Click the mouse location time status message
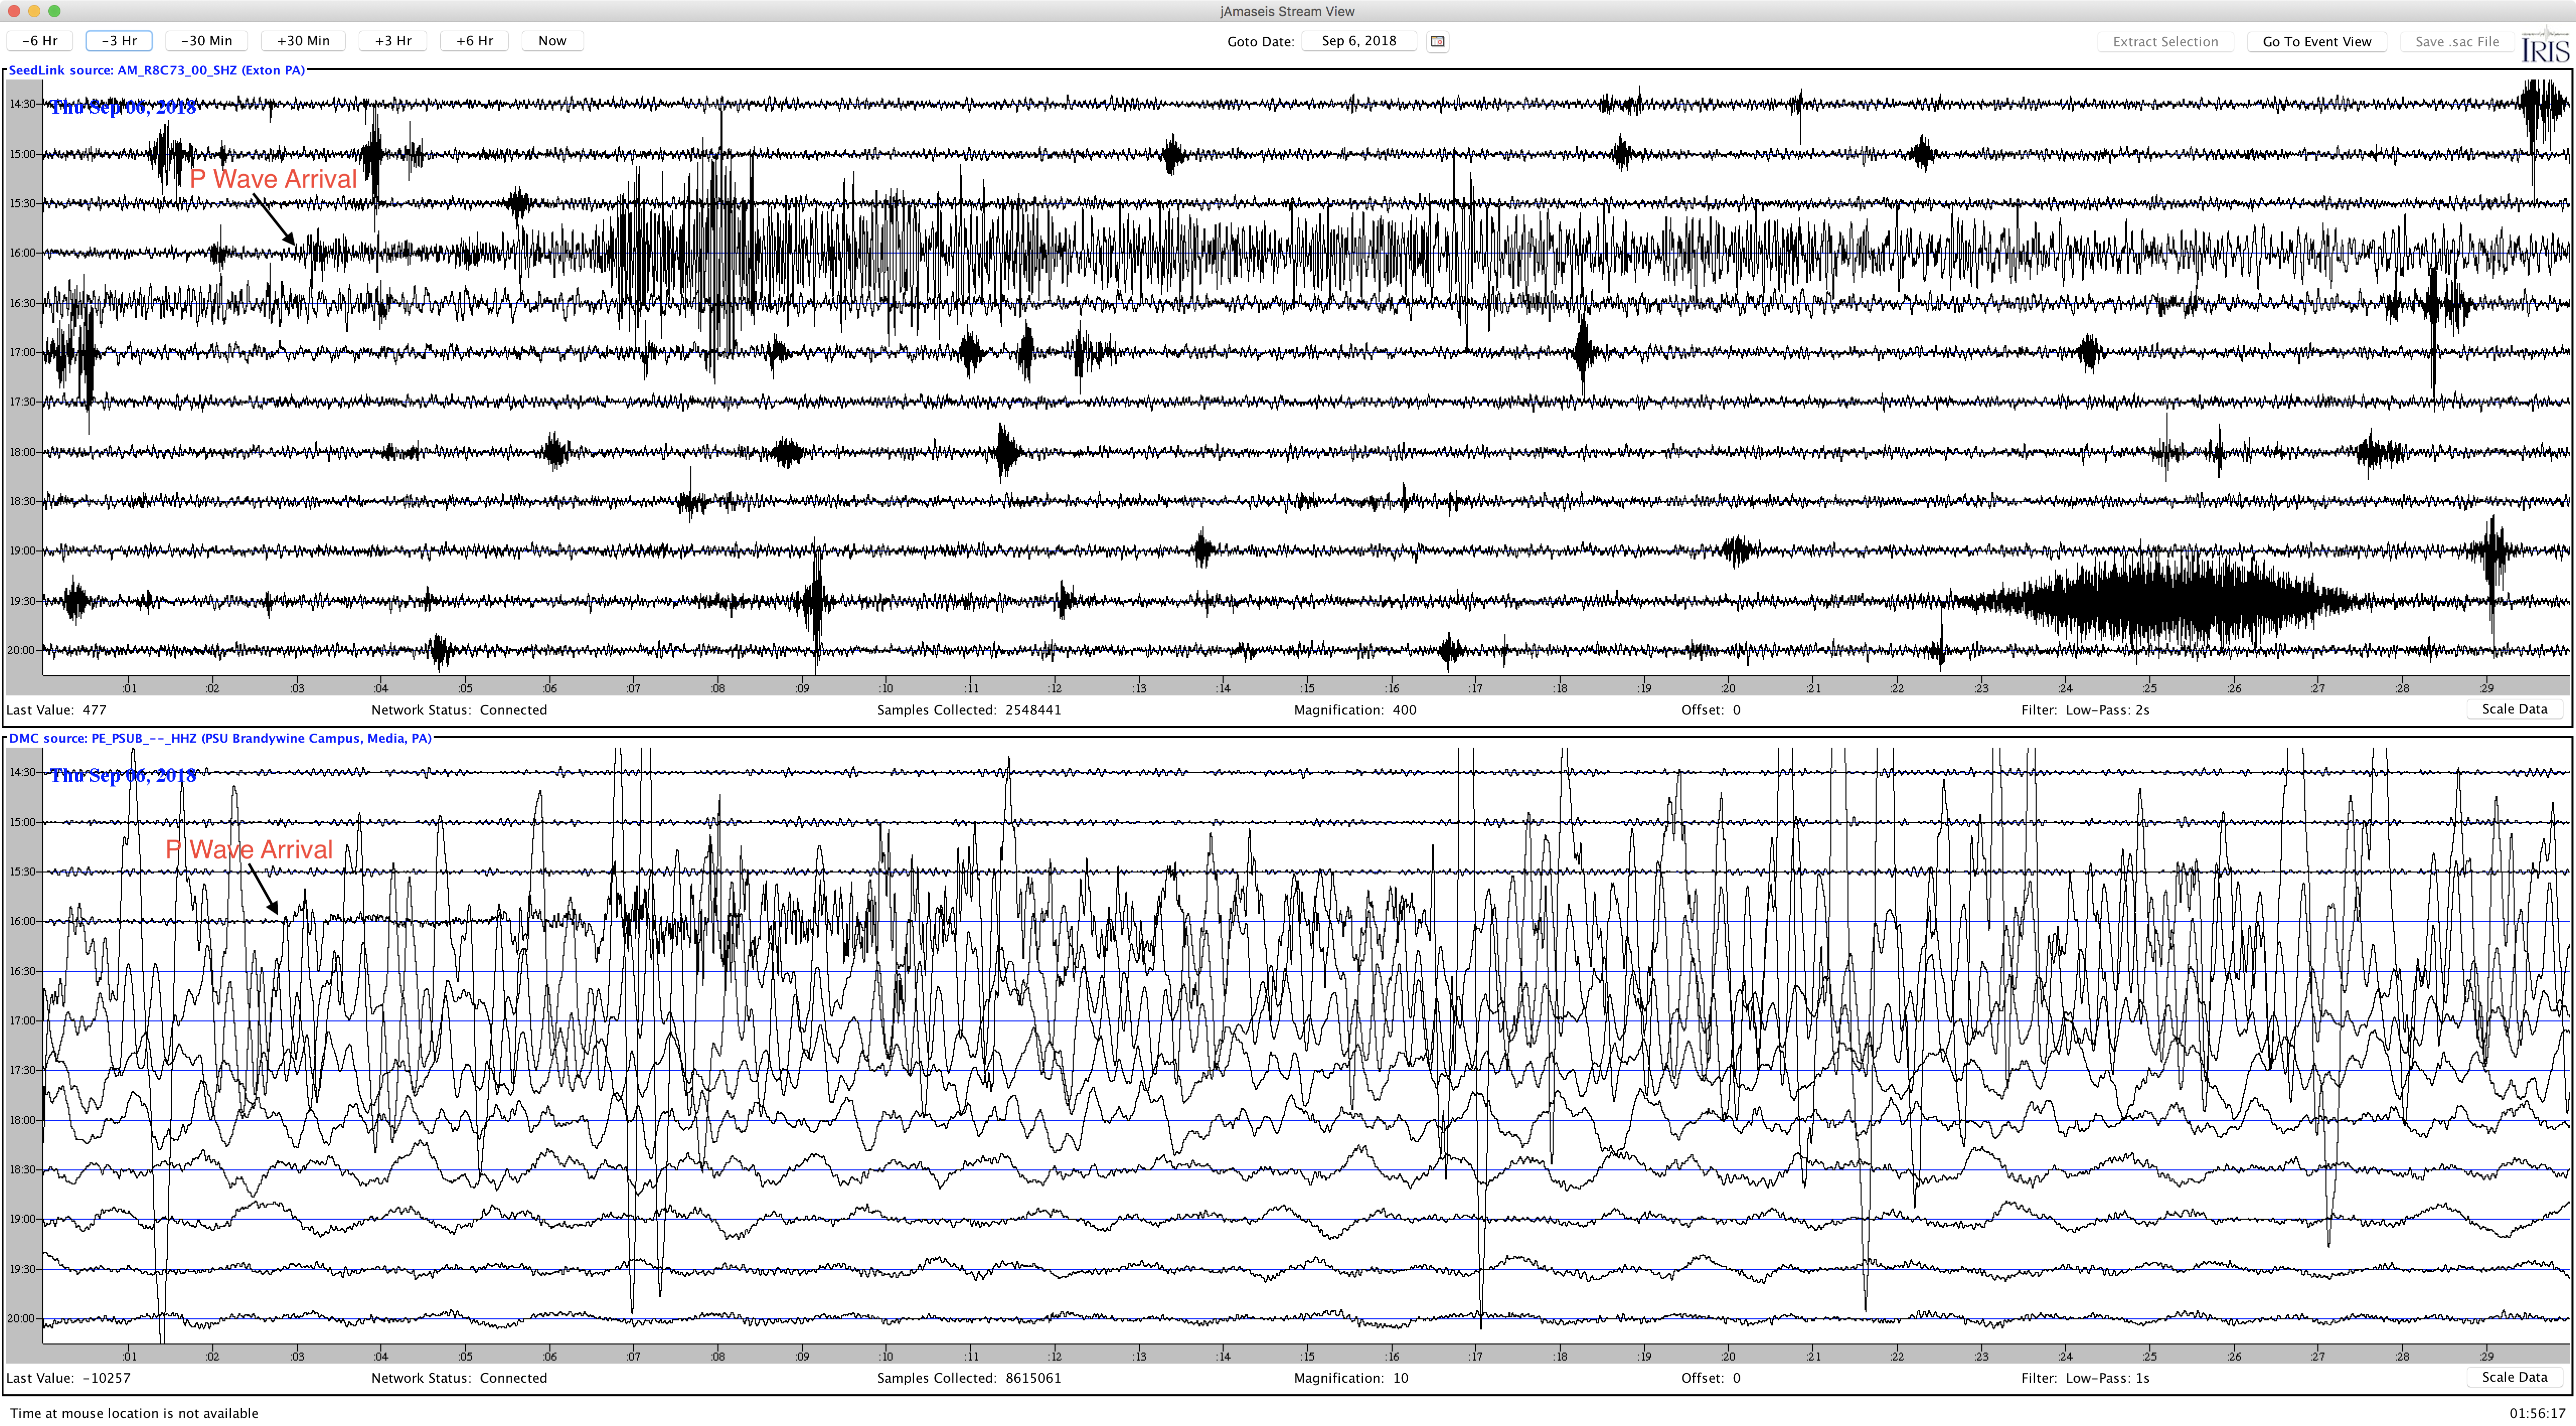Image resolution: width=2576 pixels, height=1426 pixels. coord(134,1413)
